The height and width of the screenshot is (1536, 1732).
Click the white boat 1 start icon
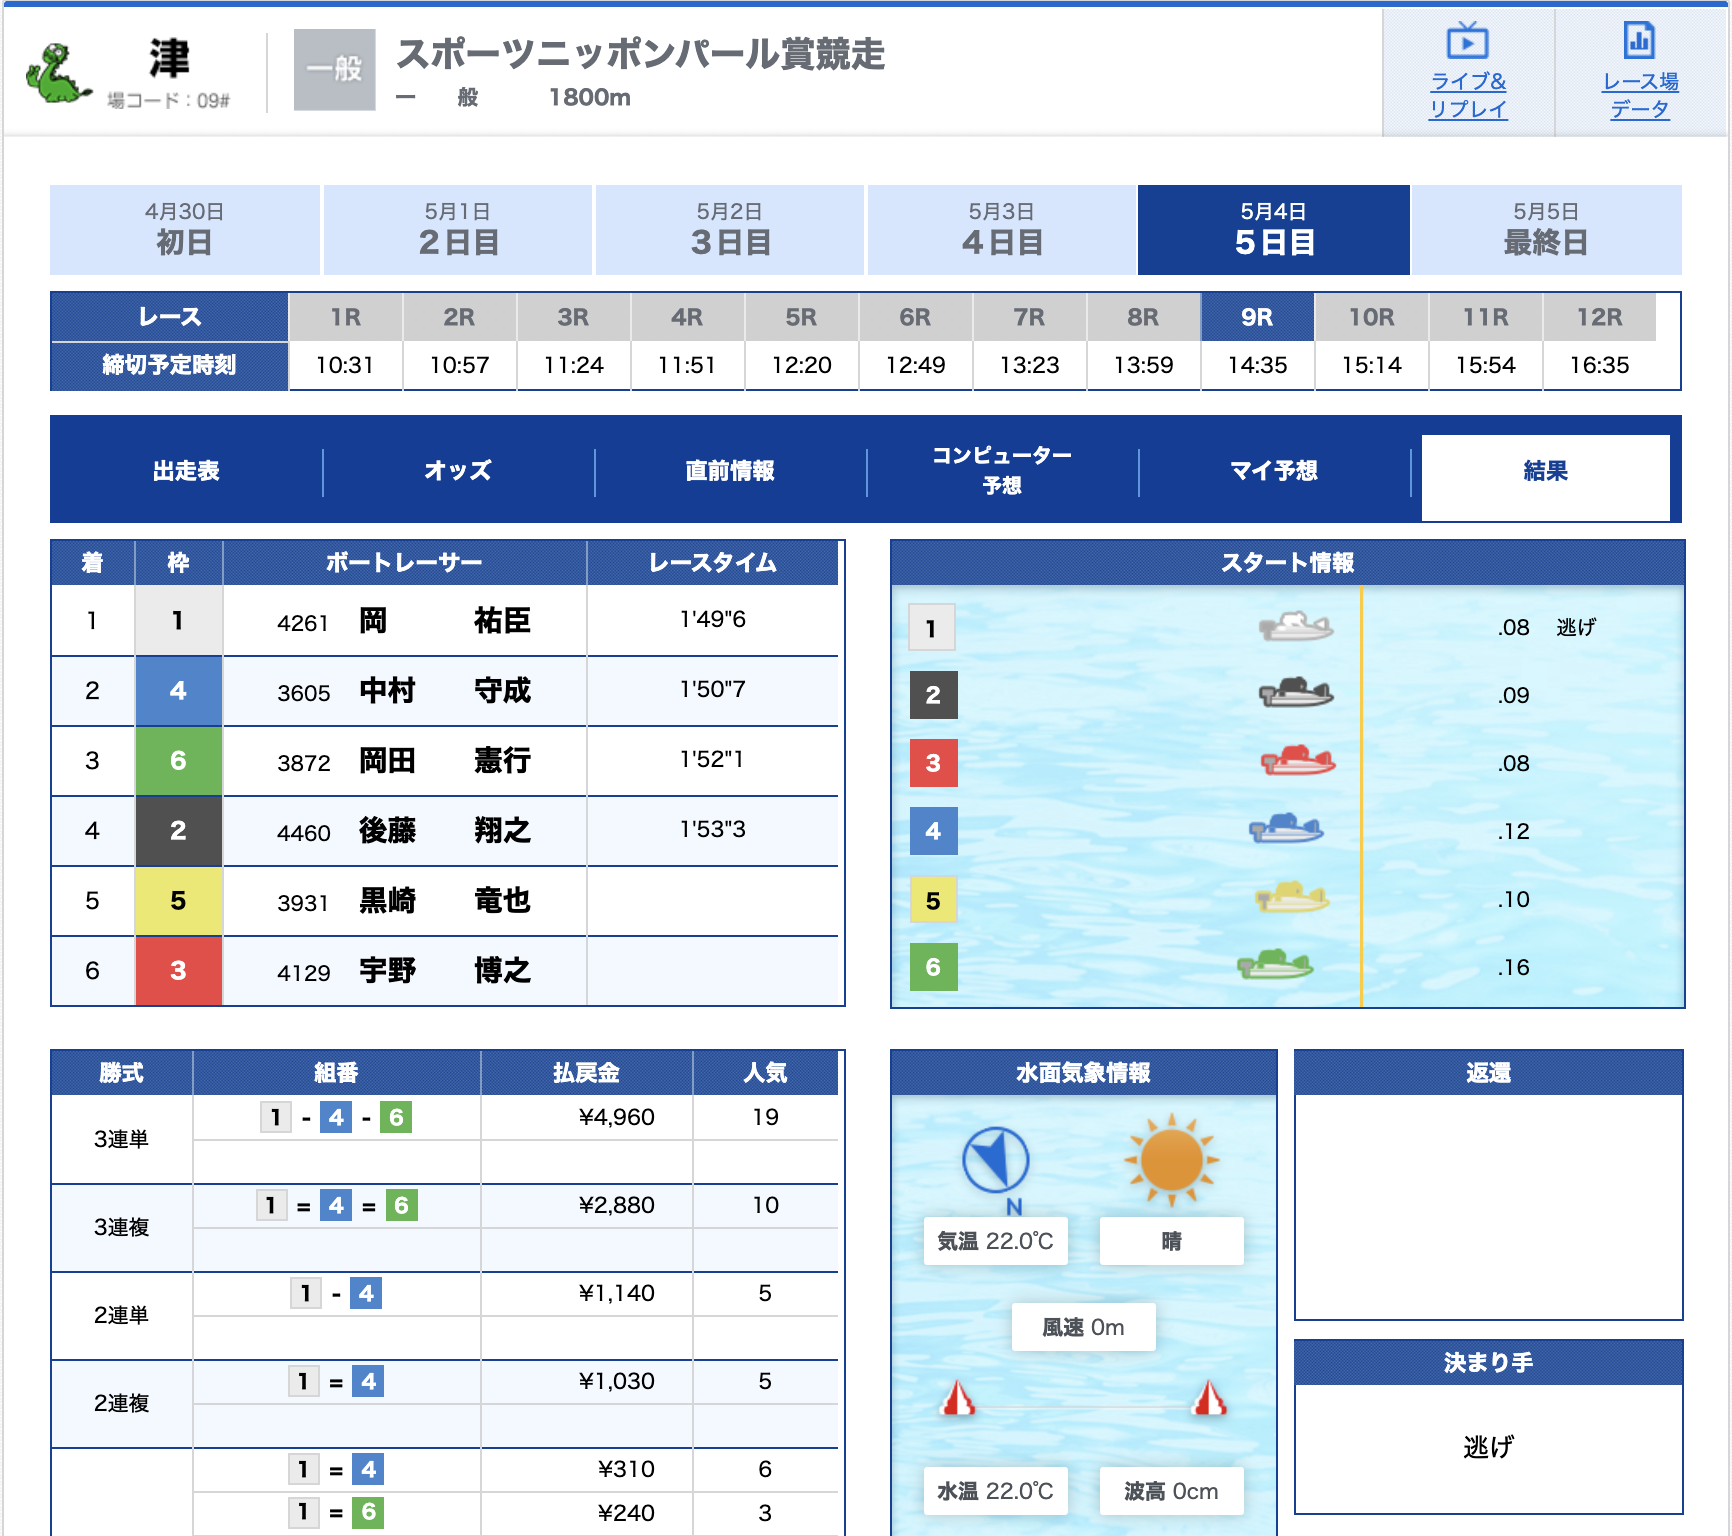[x=1295, y=627]
